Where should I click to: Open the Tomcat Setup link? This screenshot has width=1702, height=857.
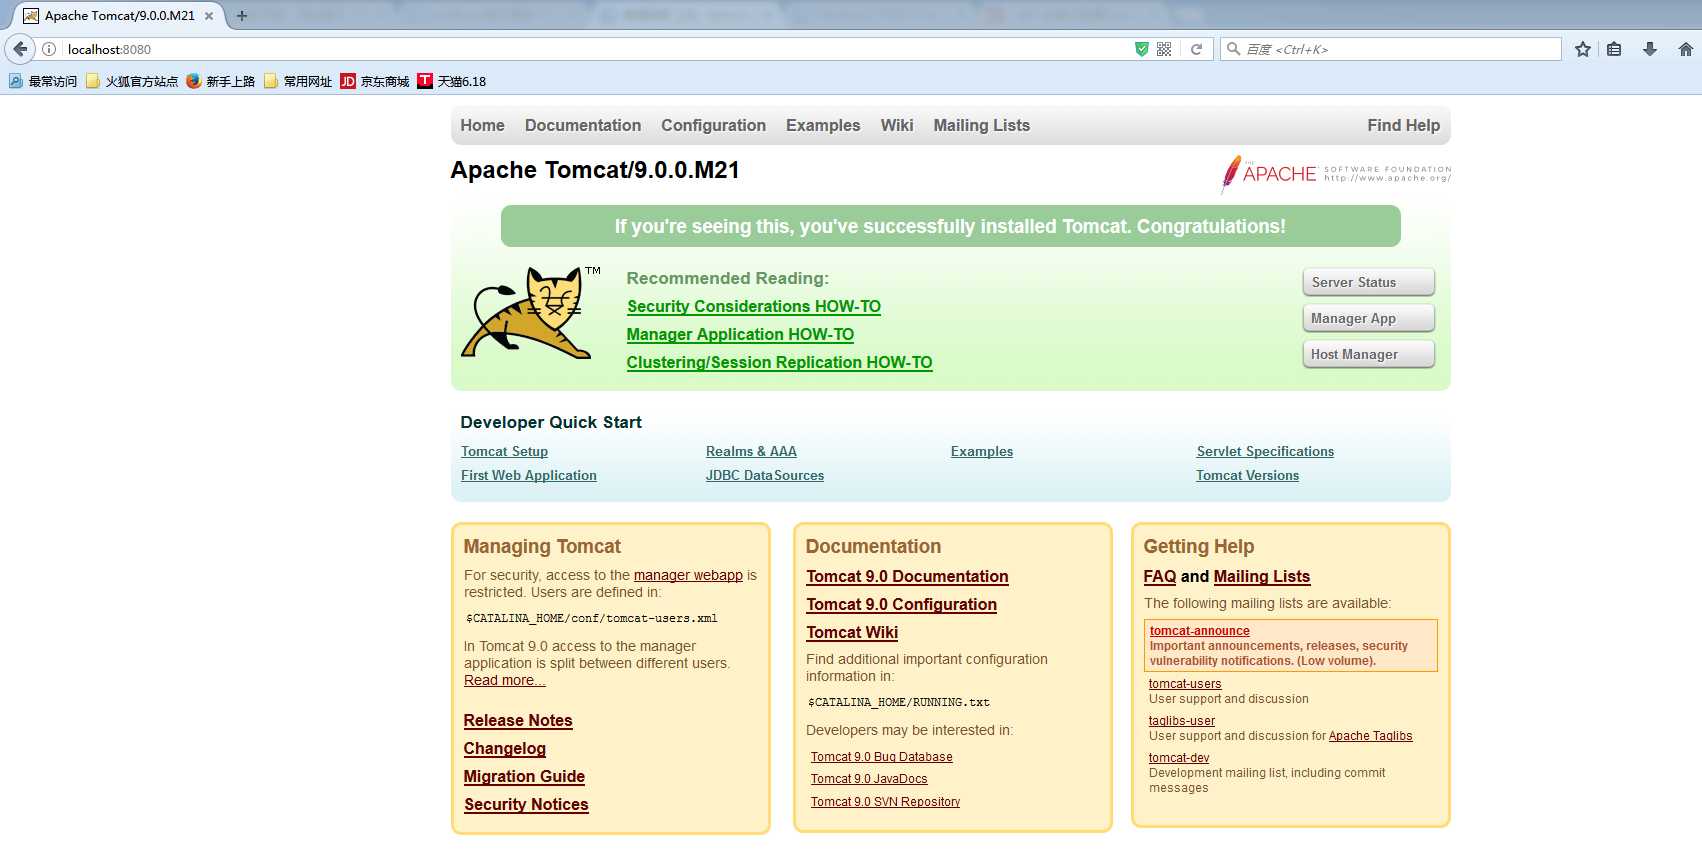pos(504,451)
